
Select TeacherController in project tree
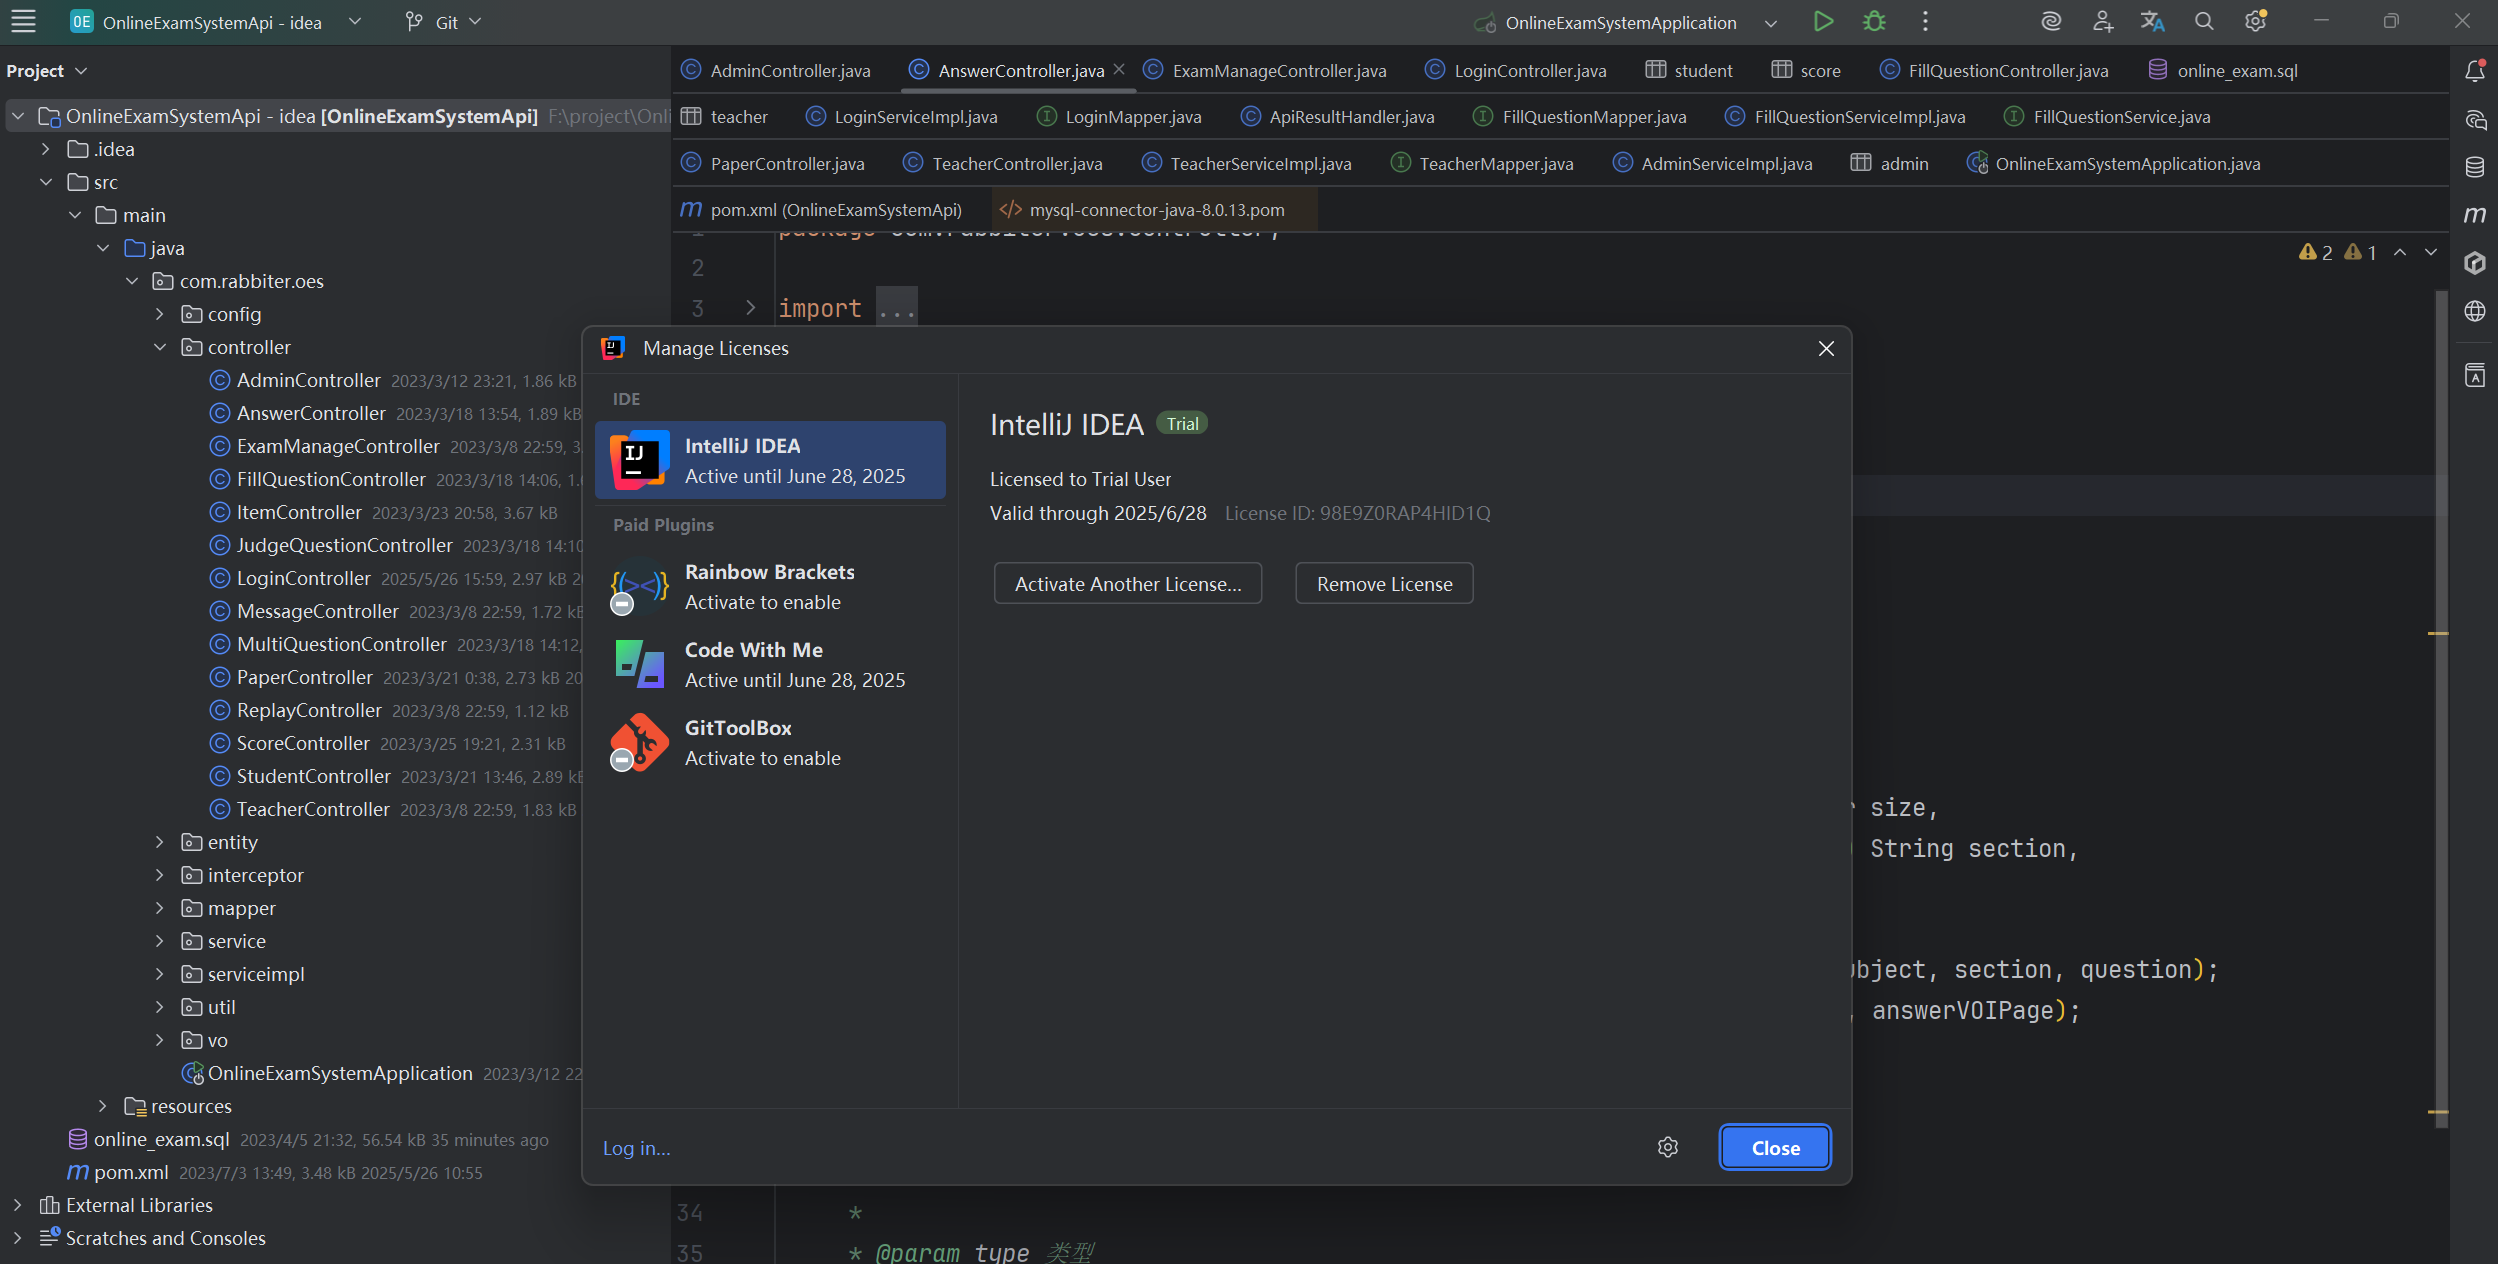[313, 809]
